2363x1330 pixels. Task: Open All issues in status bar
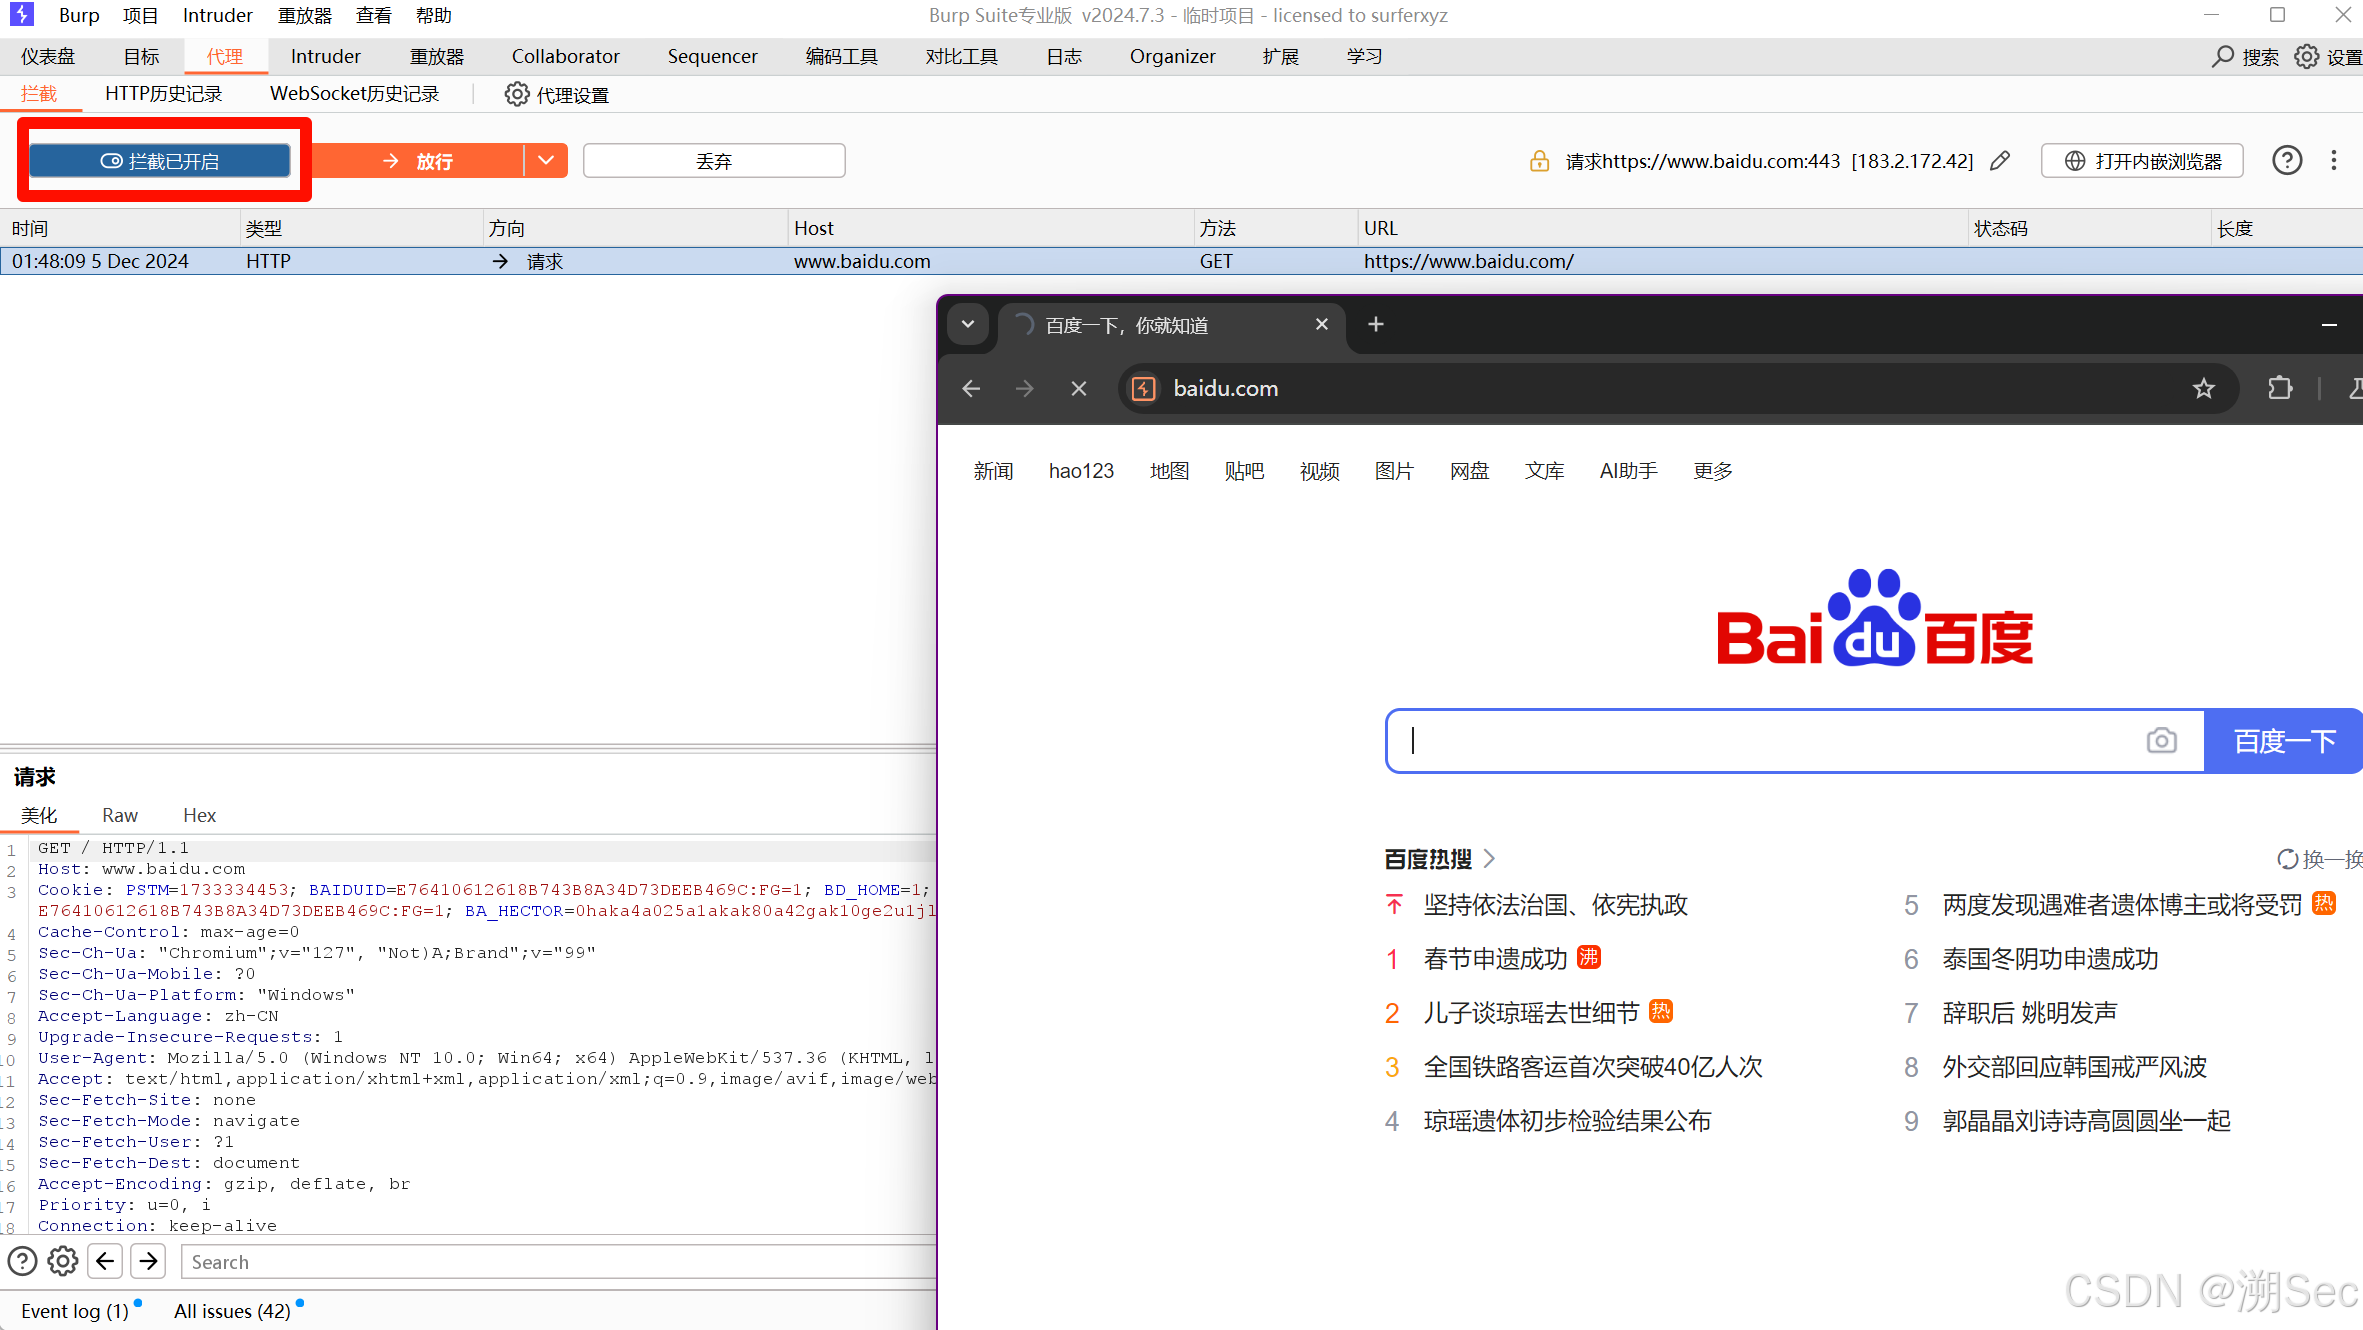click(232, 1311)
